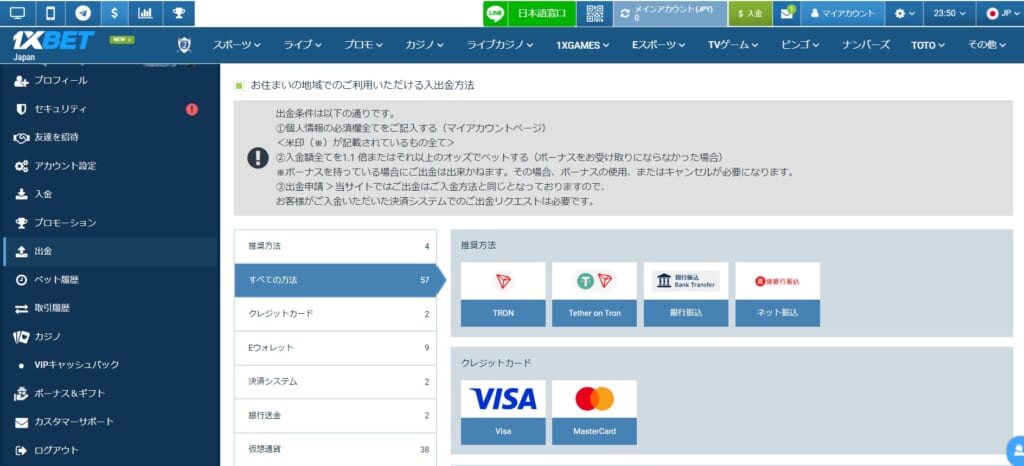
Task: Select the クレジットカード category tab
Action: pyautogui.click(x=335, y=314)
